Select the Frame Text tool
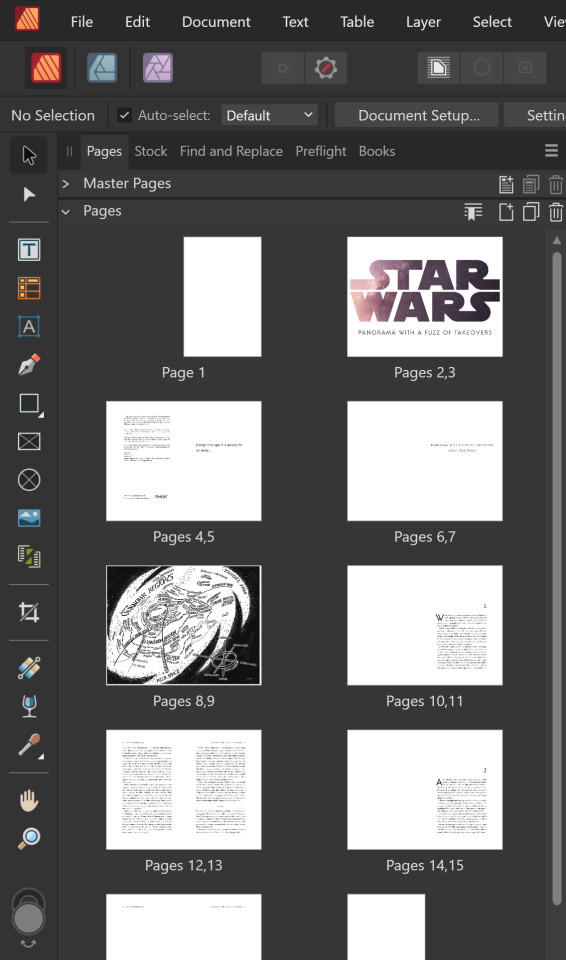 click(29, 250)
